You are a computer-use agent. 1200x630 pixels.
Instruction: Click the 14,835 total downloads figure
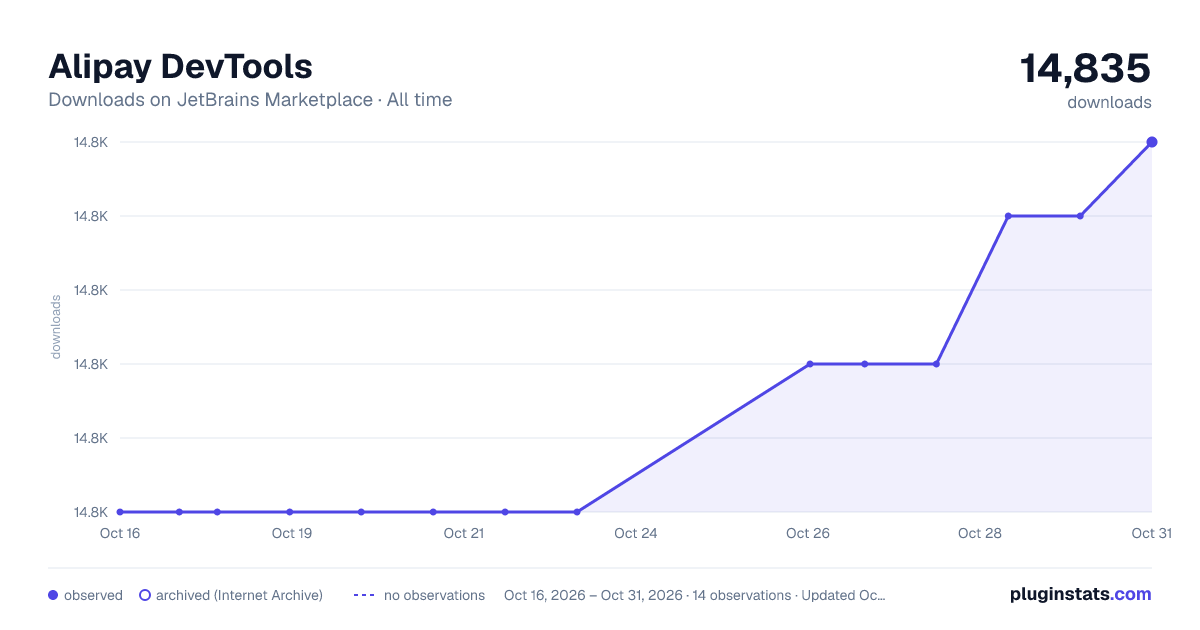coord(1085,68)
